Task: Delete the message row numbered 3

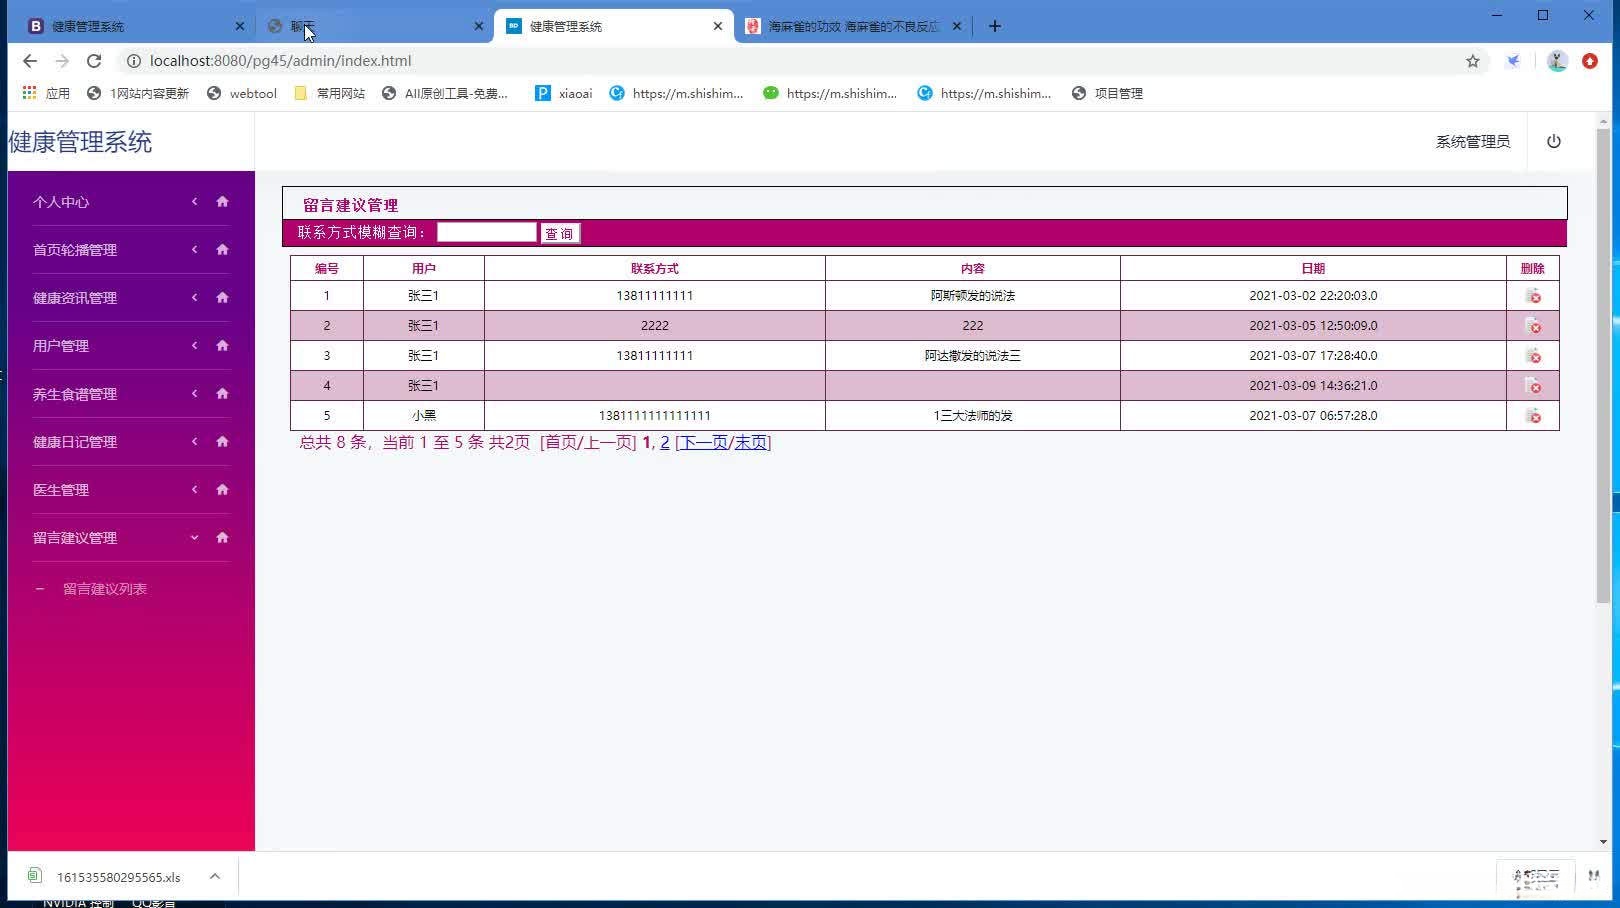Action: [1533, 356]
